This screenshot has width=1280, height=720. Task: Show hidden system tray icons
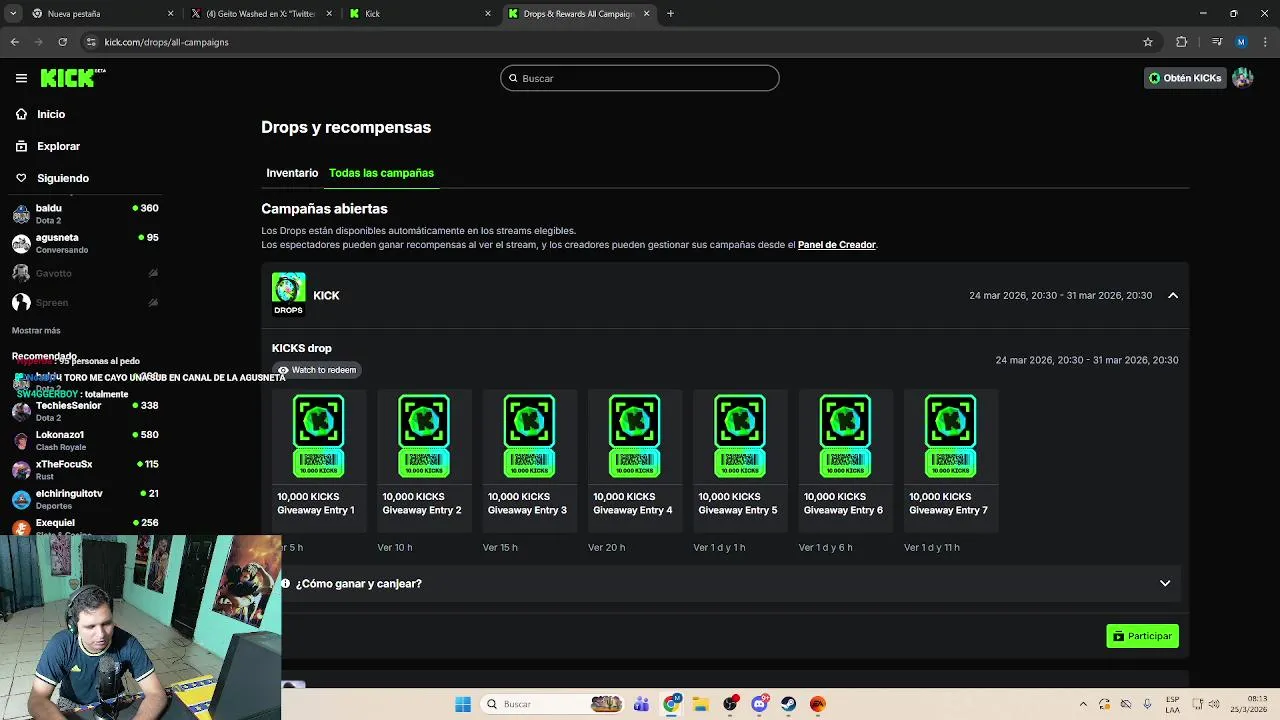tap(1083, 704)
